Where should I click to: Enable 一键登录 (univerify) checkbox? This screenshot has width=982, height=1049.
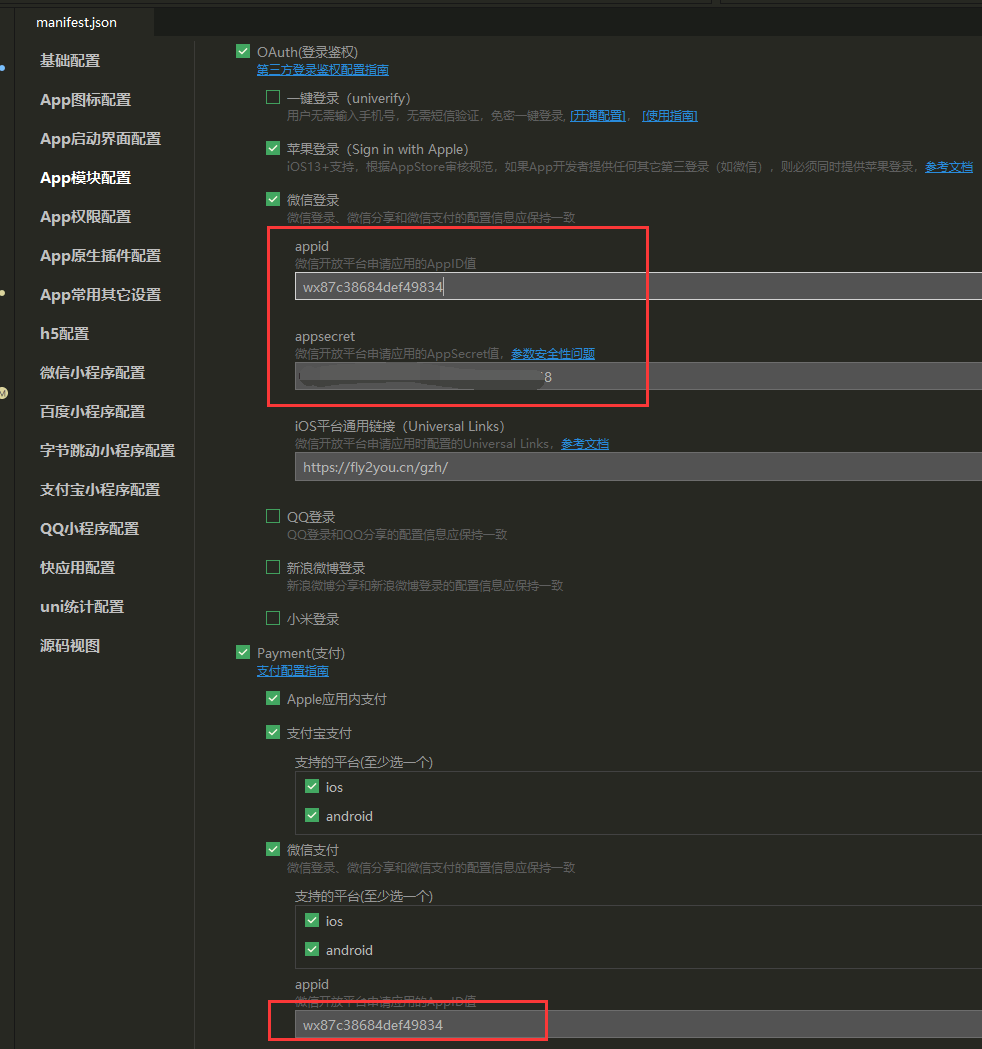[273, 98]
